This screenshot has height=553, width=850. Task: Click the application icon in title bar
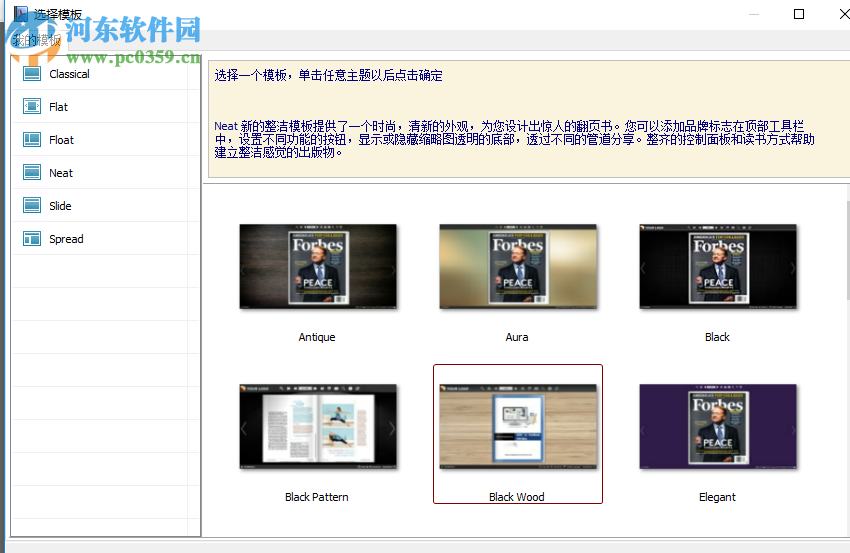21,14
